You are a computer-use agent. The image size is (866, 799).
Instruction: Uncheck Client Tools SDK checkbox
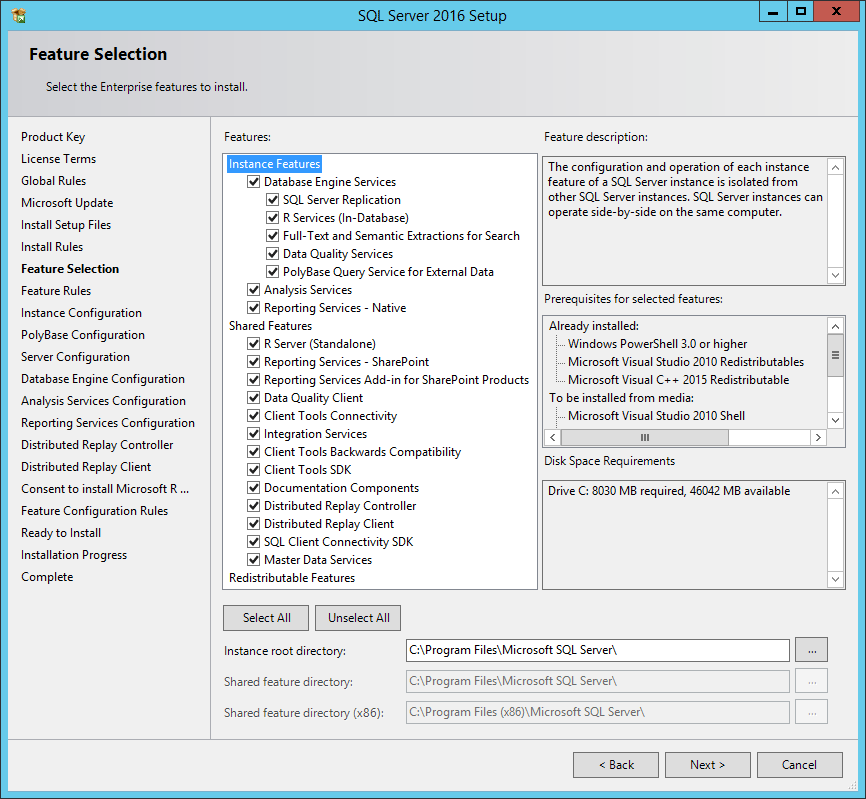(x=254, y=470)
